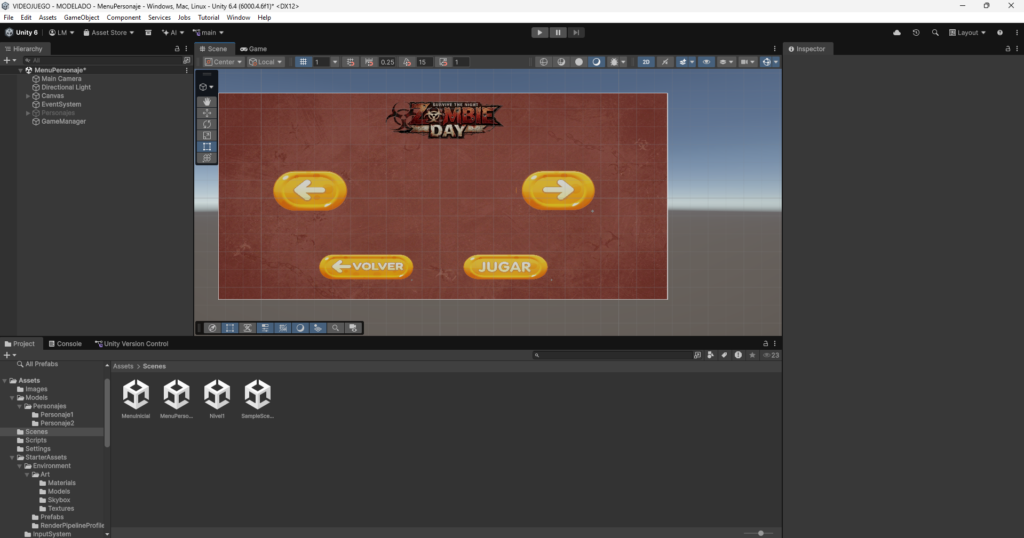The height and width of the screenshot is (538, 1024).
Task: Open Hierarchy panel three-dot options
Action: tap(186, 49)
